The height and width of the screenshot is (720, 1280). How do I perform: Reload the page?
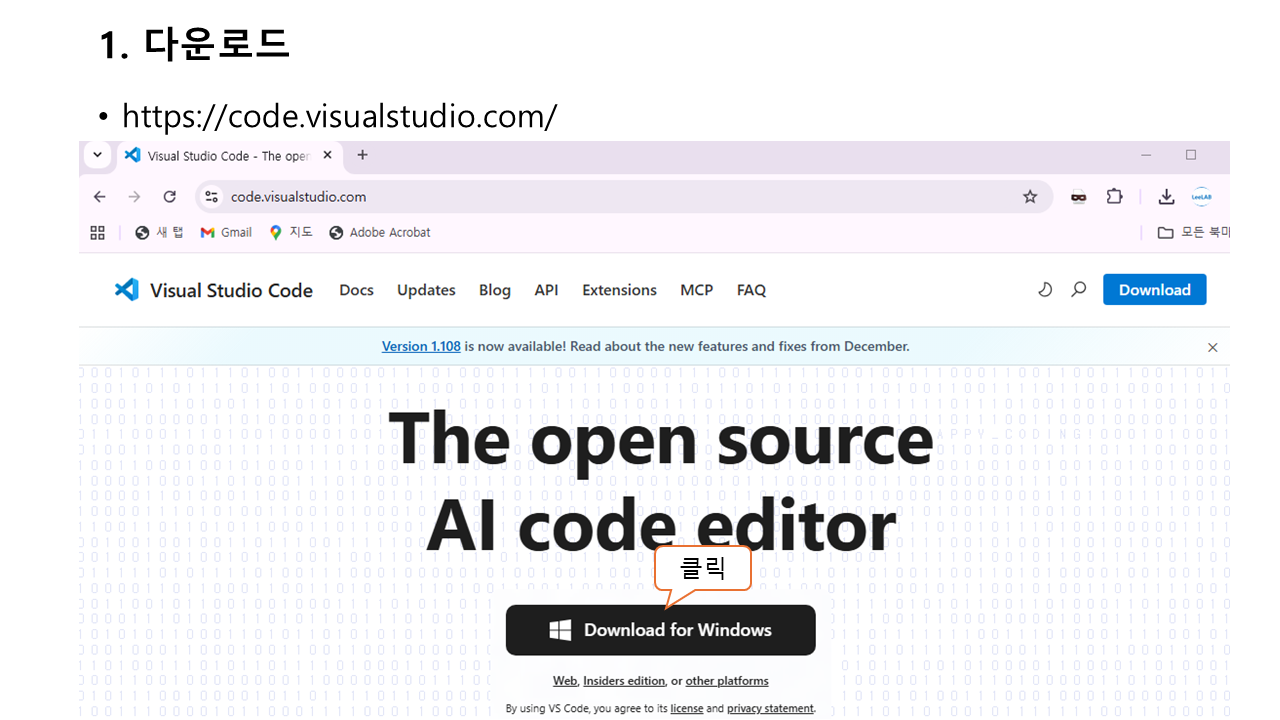click(x=170, y=197)
